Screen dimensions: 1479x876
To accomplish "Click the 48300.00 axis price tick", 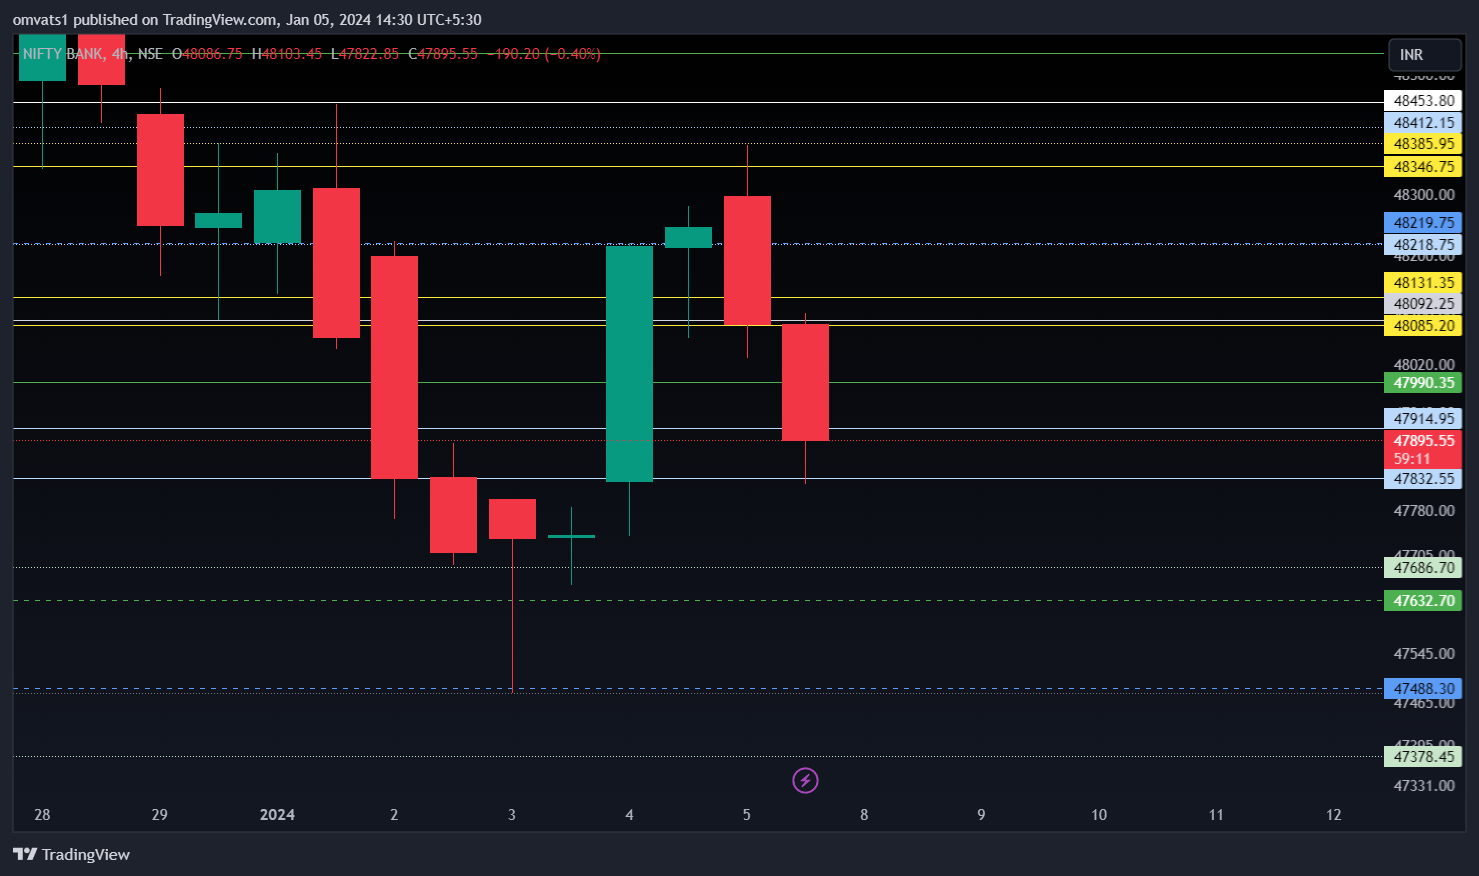I will coord(1424,195).
